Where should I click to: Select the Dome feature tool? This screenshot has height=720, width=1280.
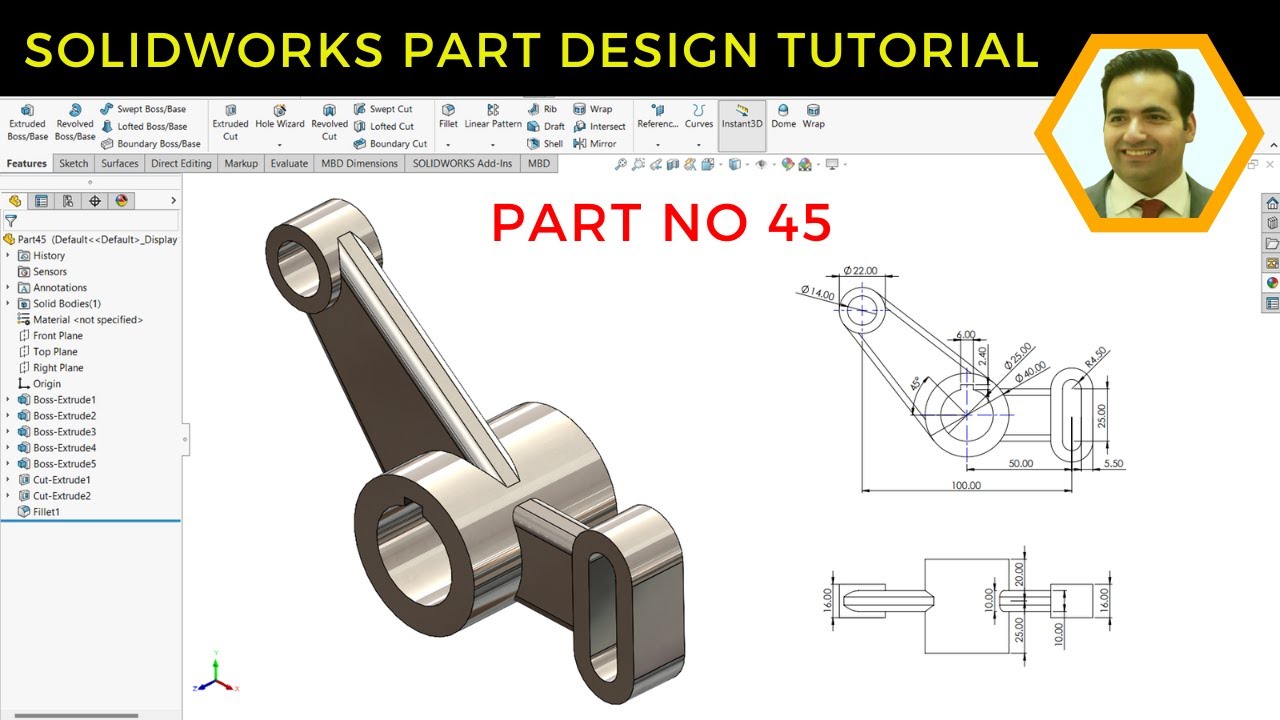pos(783,117)
